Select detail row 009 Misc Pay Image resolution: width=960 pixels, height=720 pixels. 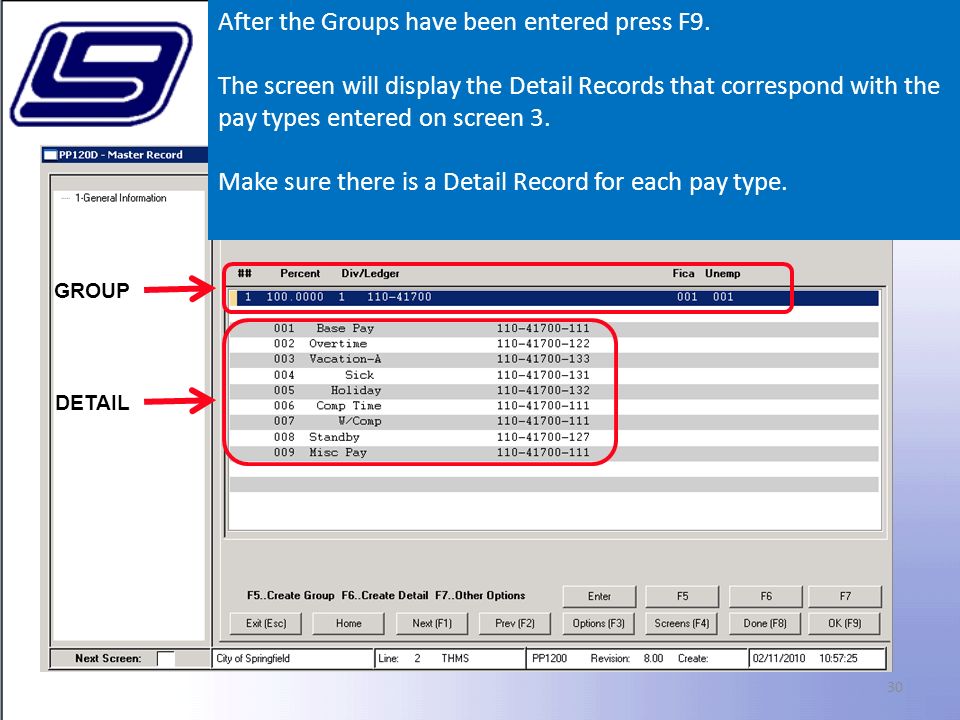coord(554,452)
